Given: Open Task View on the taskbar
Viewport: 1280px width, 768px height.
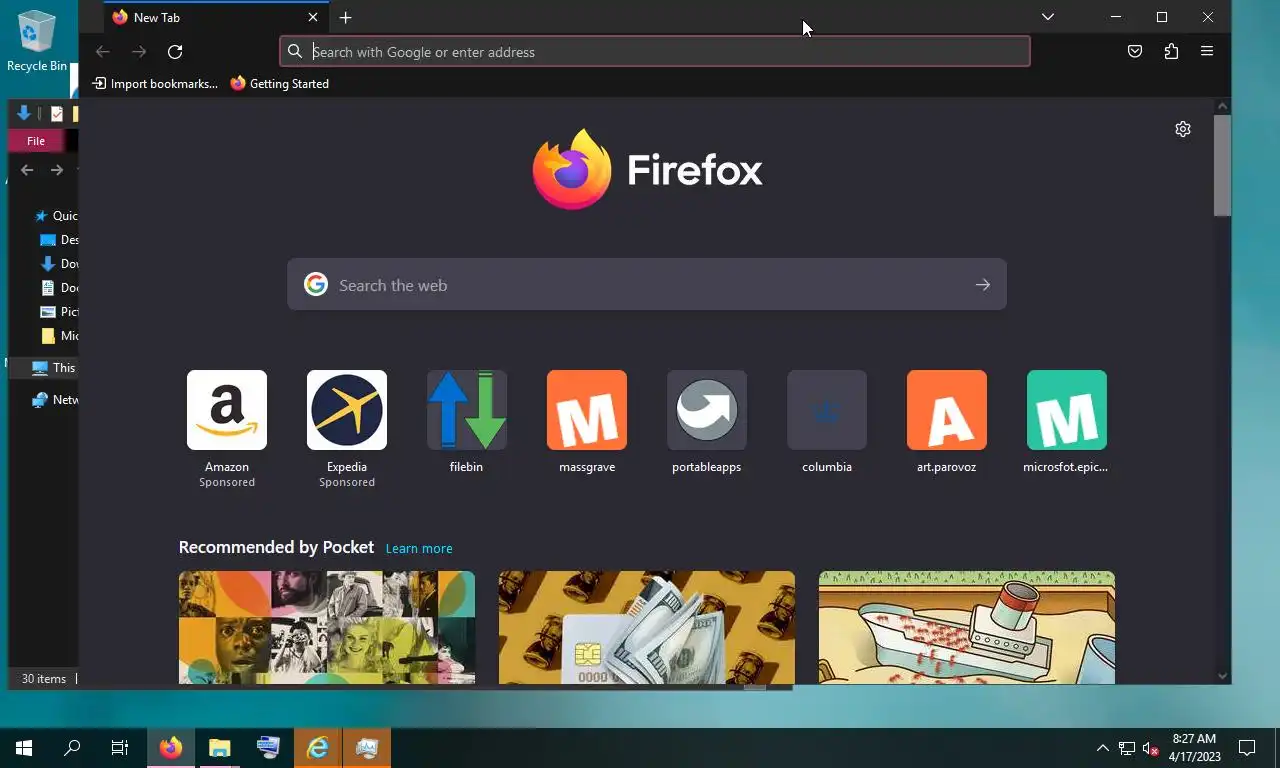Looking at the screenshot, I should (x=120, y=748).
